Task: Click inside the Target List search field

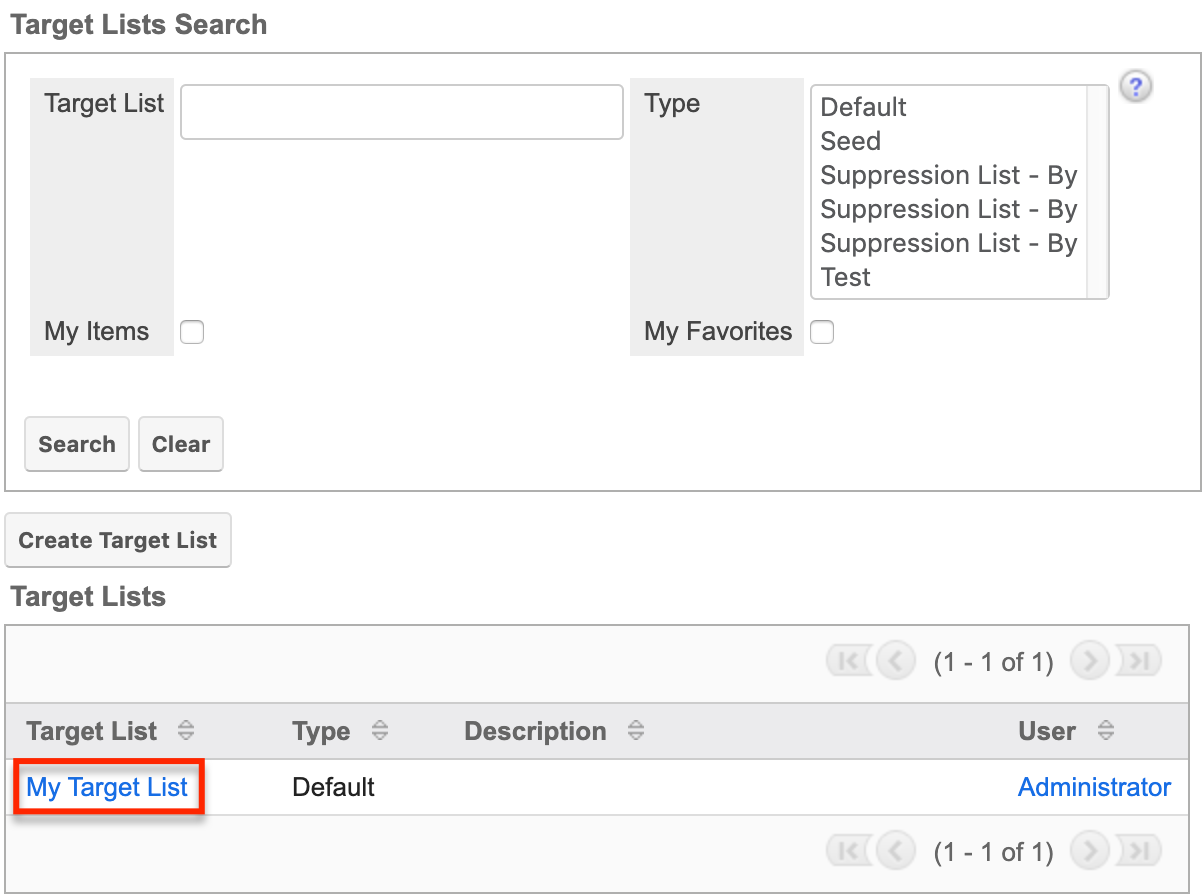Action: coord(400,112)
